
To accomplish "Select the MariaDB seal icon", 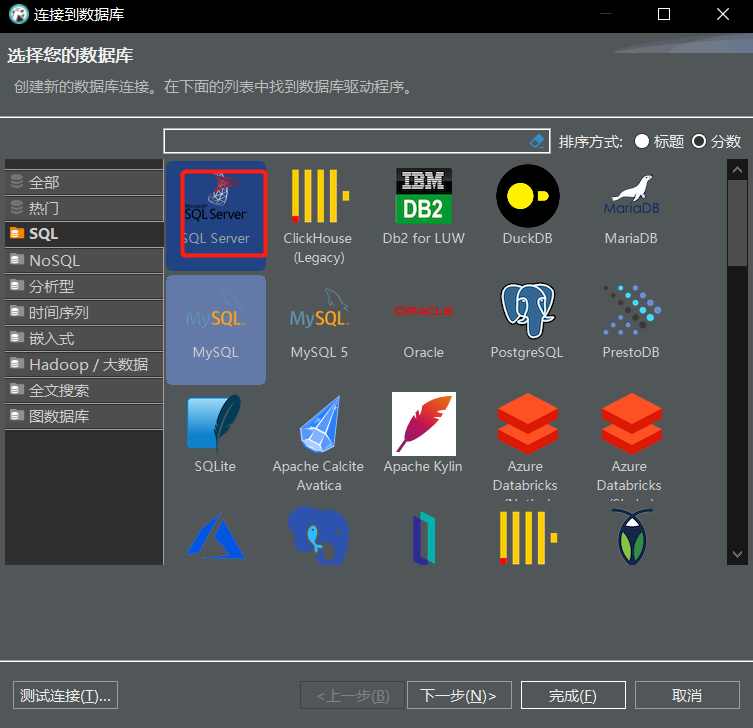I will coord(631,194).
